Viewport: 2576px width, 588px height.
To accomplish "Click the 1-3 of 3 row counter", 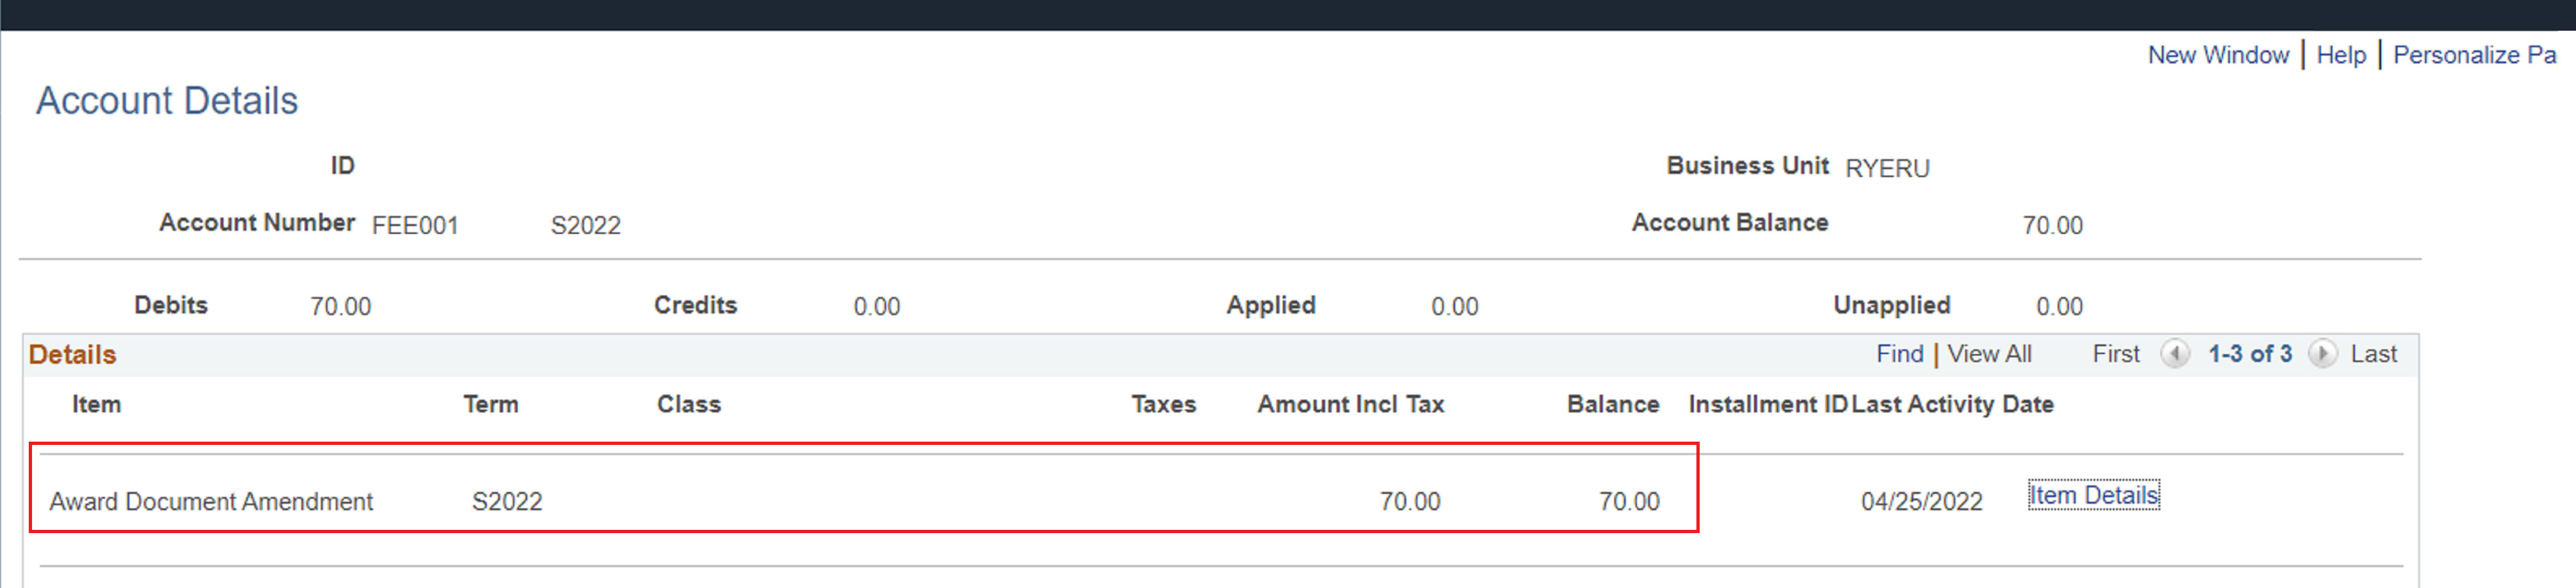I will click(2249, 354).
